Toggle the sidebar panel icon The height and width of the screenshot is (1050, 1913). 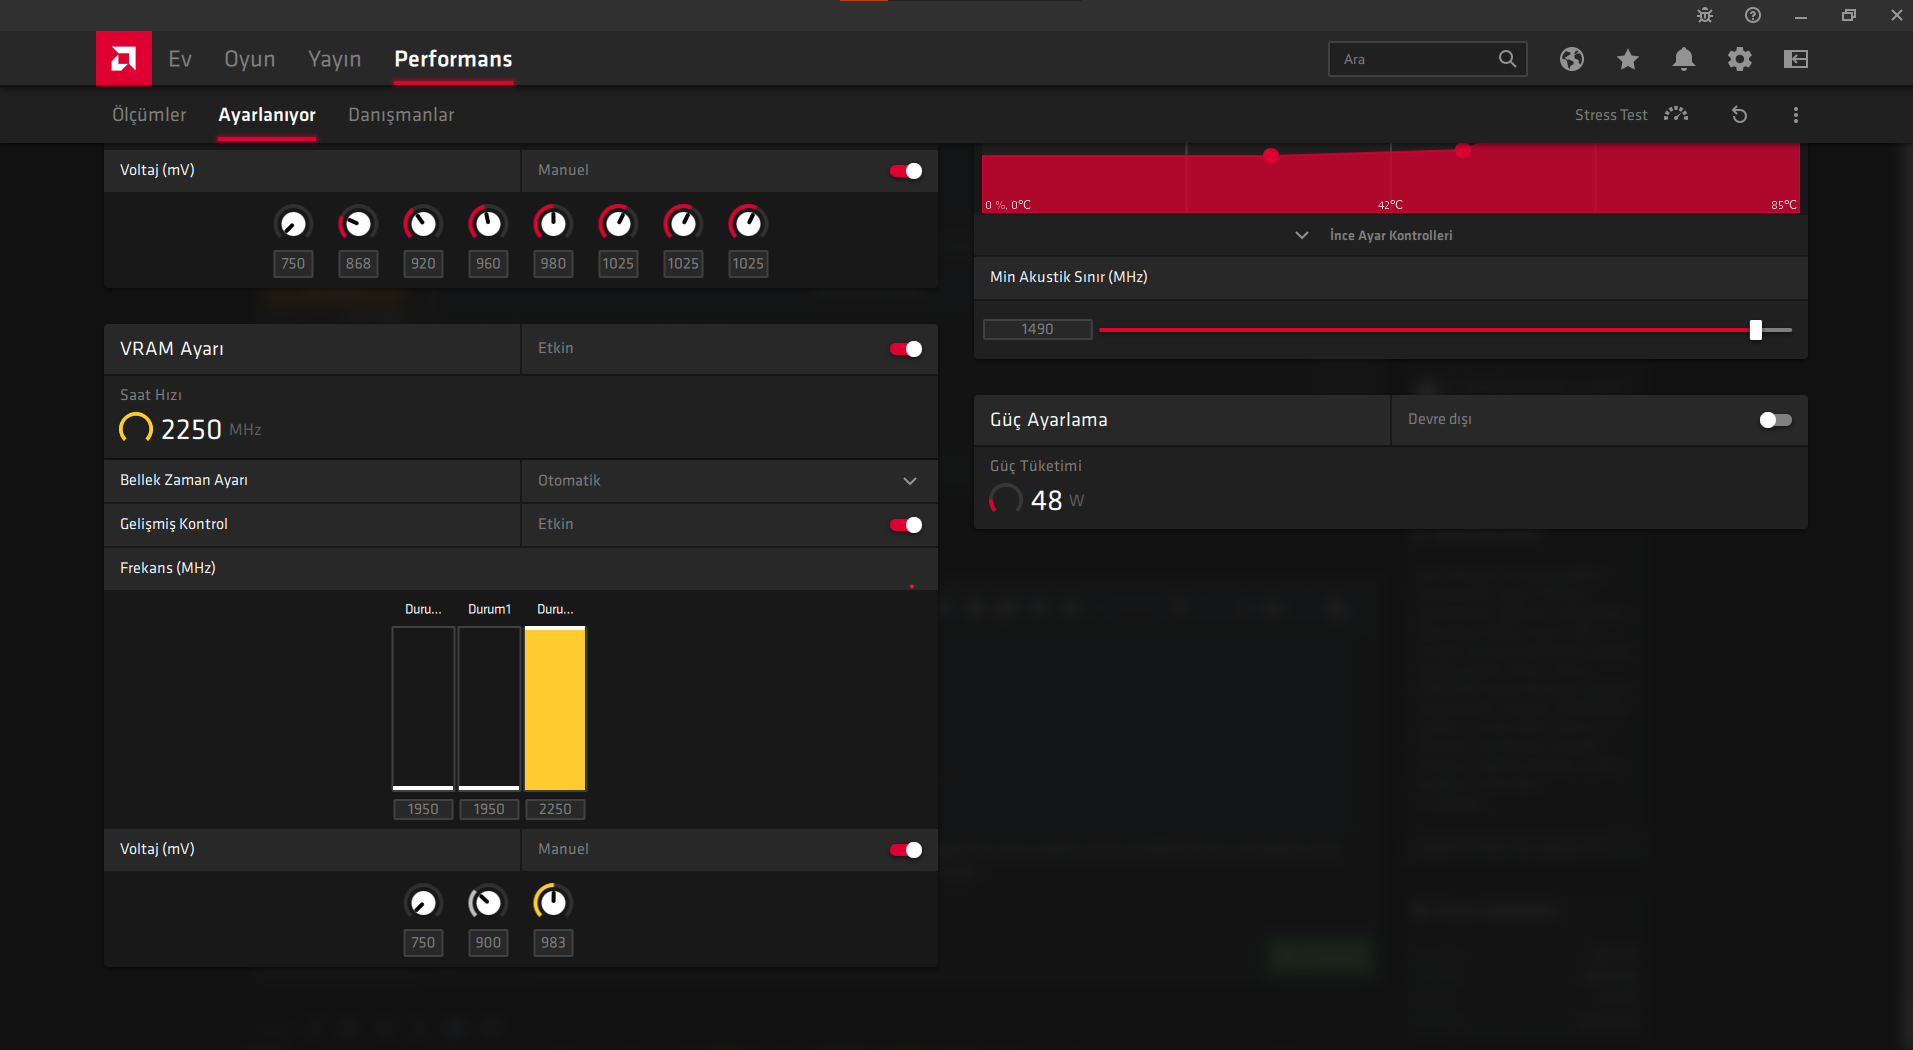click(x=1796, y=59)
